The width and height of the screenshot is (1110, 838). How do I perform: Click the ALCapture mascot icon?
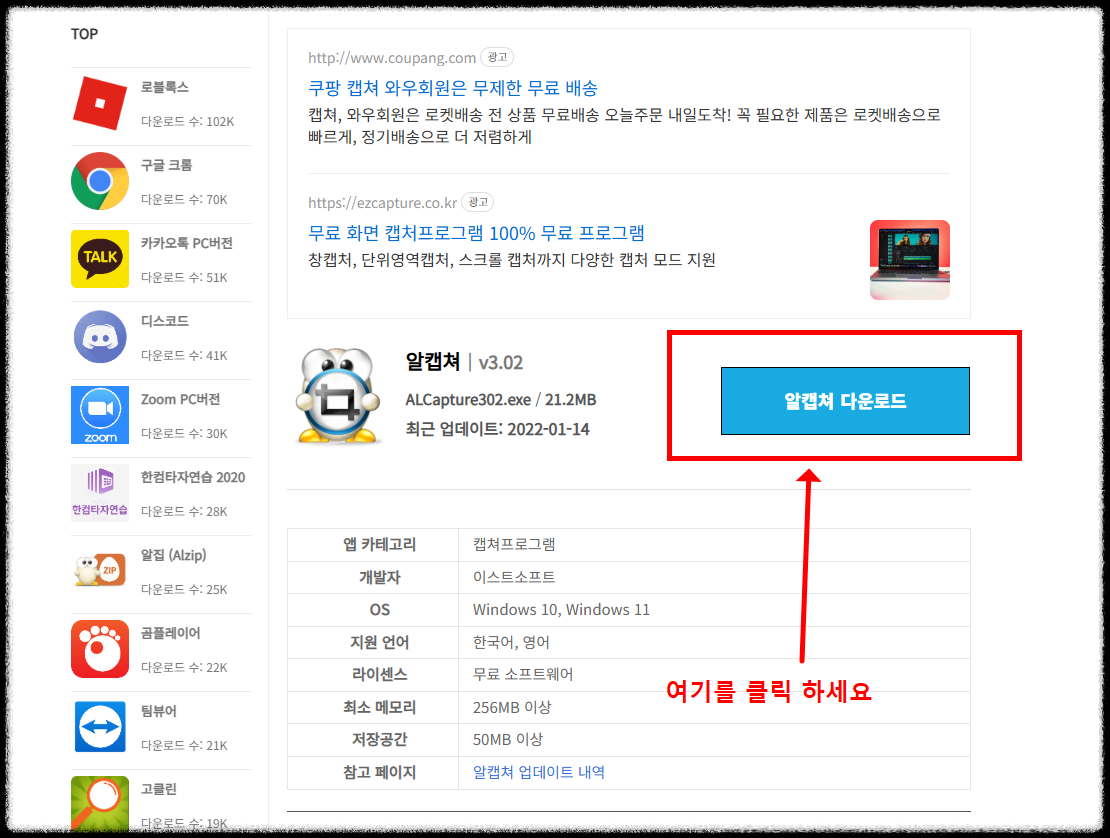click(337, 396)
